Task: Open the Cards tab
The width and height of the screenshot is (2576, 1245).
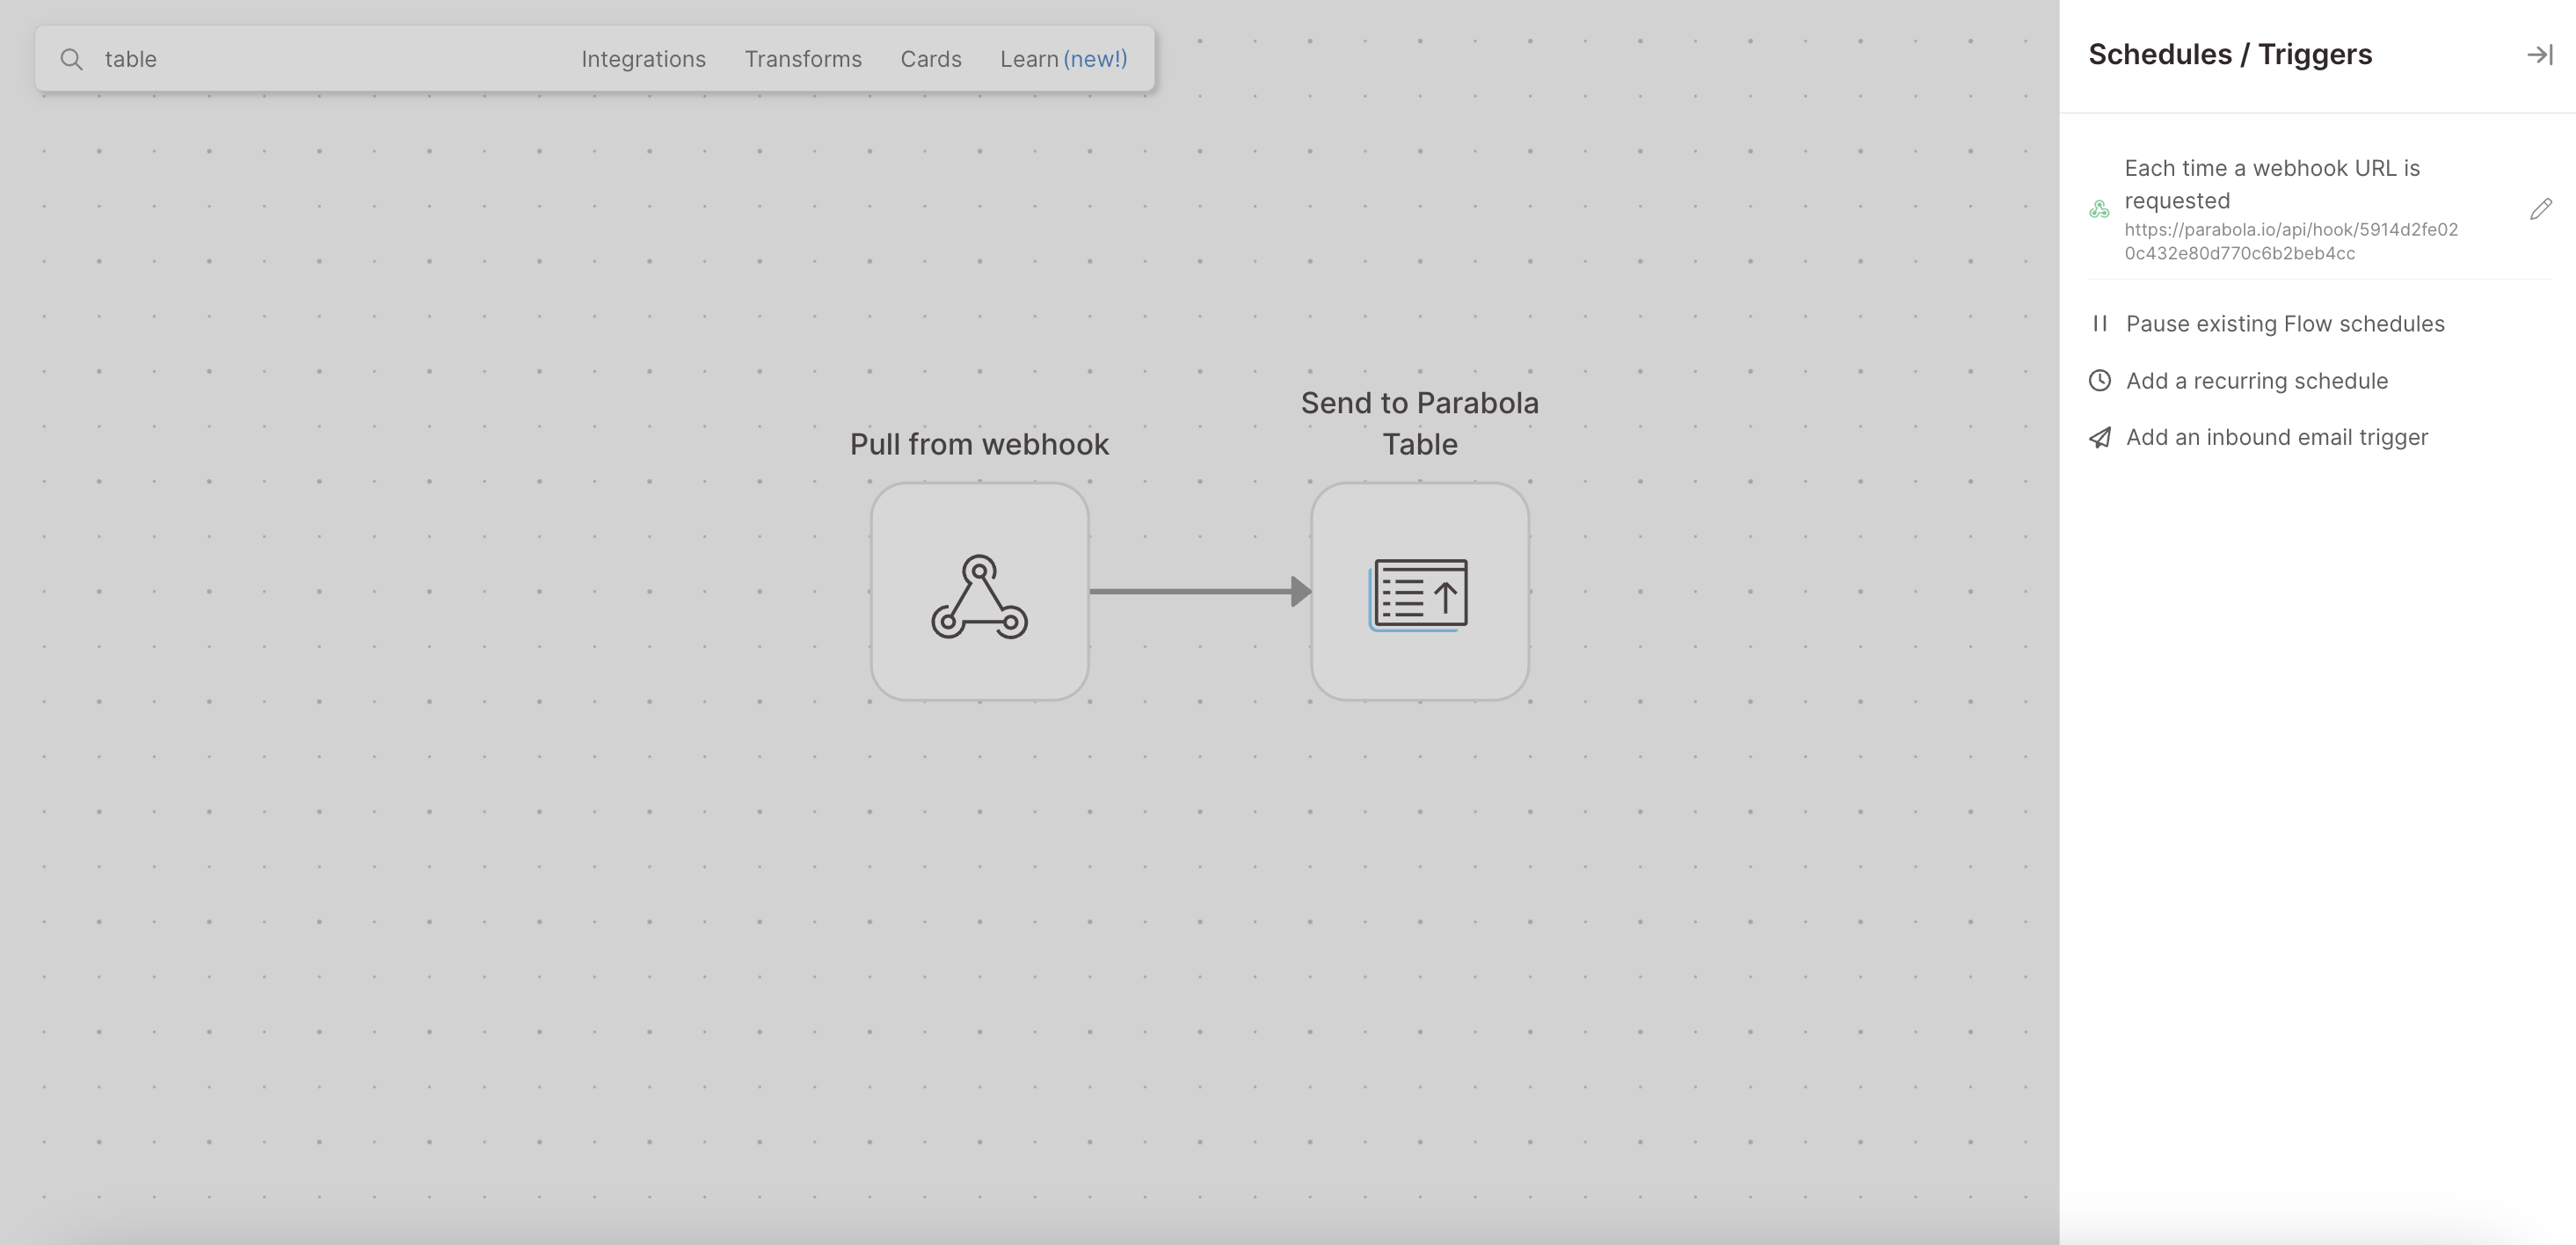Action: pyautogui.click(x=930, y=59)
